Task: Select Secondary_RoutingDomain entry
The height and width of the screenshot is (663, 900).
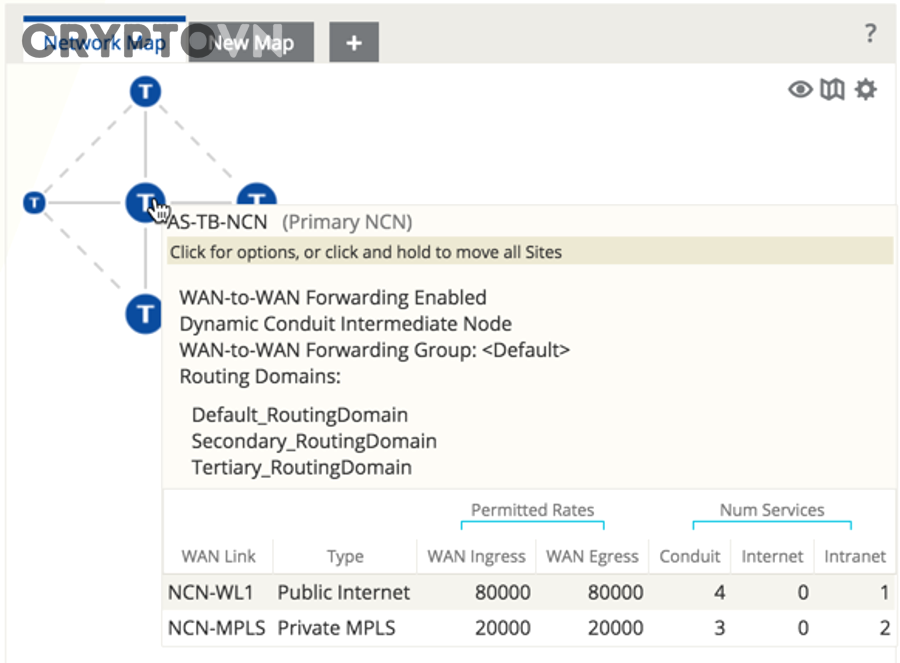Action: (314, 441)
